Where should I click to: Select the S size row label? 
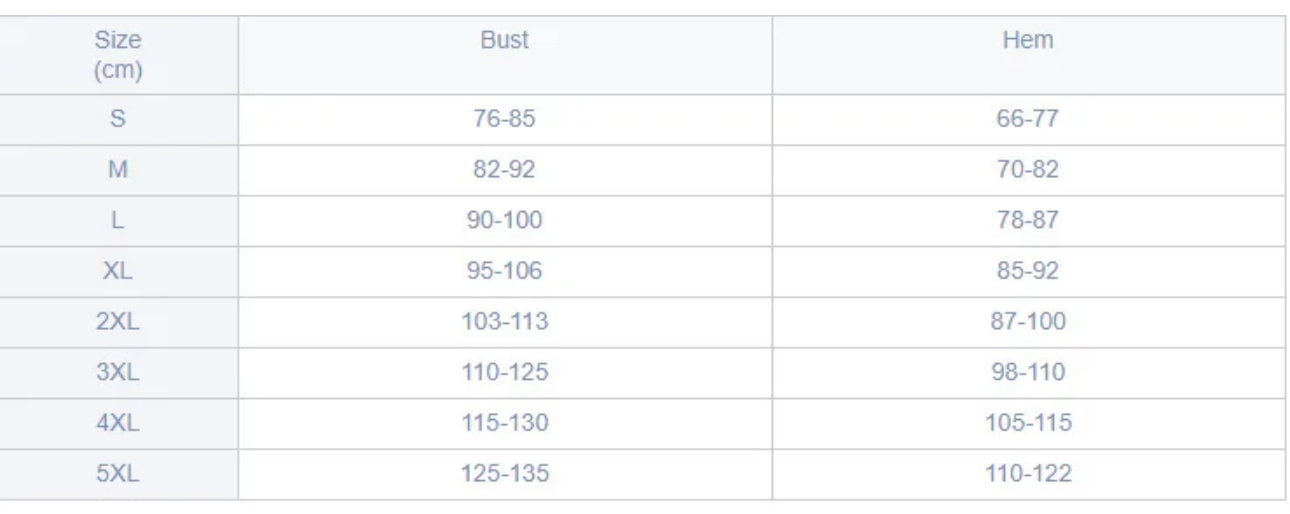point(118,118)
